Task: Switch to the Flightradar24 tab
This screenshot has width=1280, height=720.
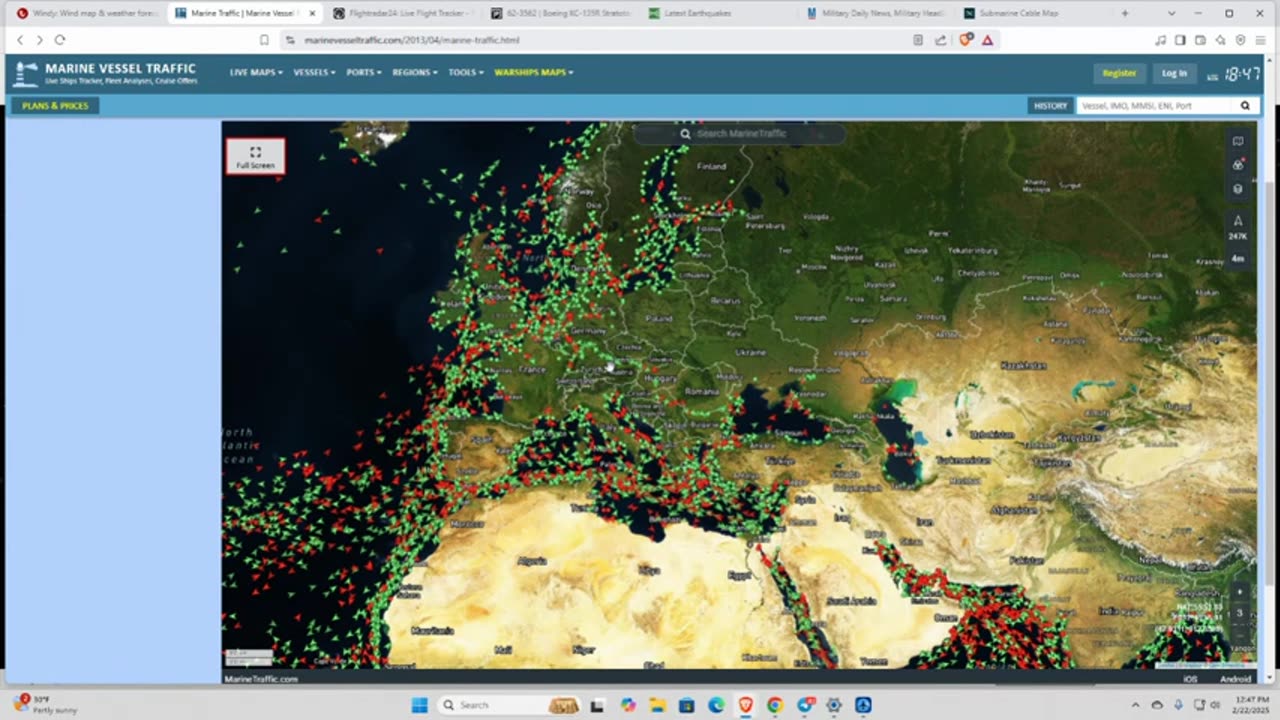Action: pyautogui.click(x=402, y=13)
